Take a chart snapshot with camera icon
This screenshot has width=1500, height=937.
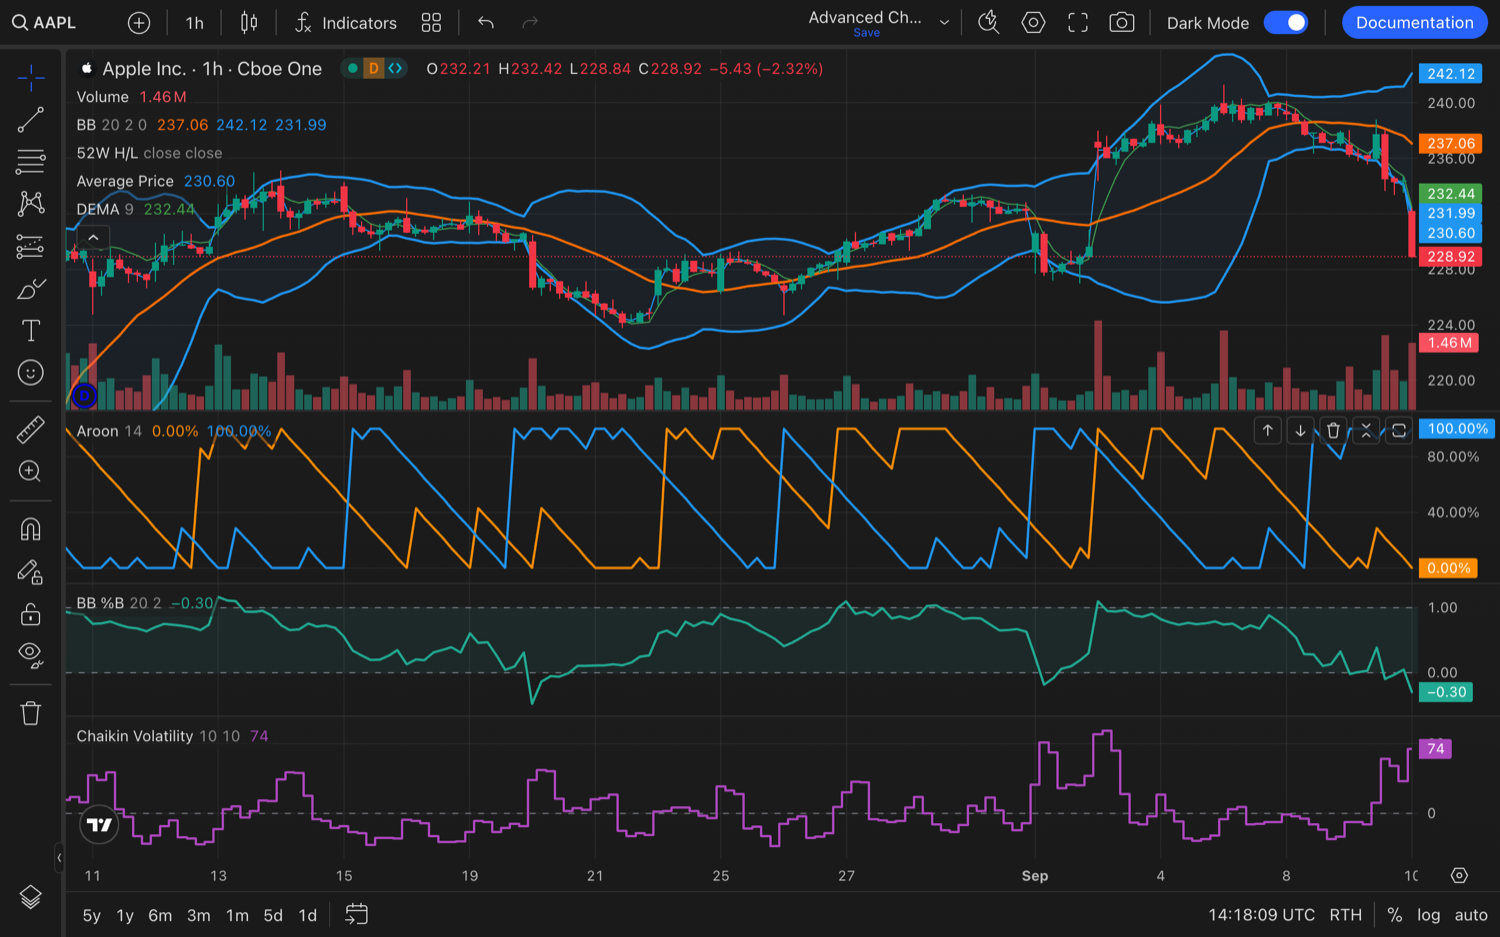tap(1122, 22)
